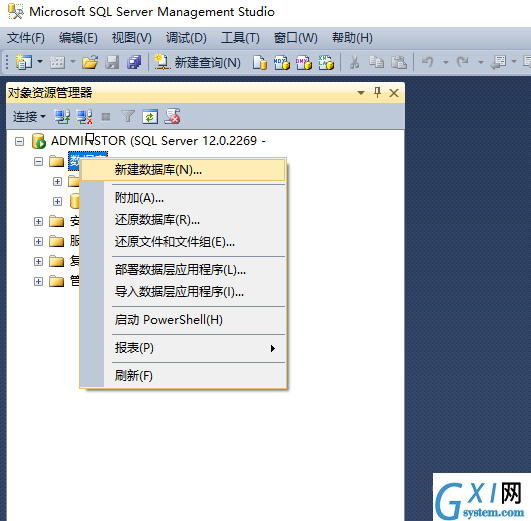Open the Add New Item dropdown arrow
The height and width of the screenshot is (521, 531).
[73, 62]
